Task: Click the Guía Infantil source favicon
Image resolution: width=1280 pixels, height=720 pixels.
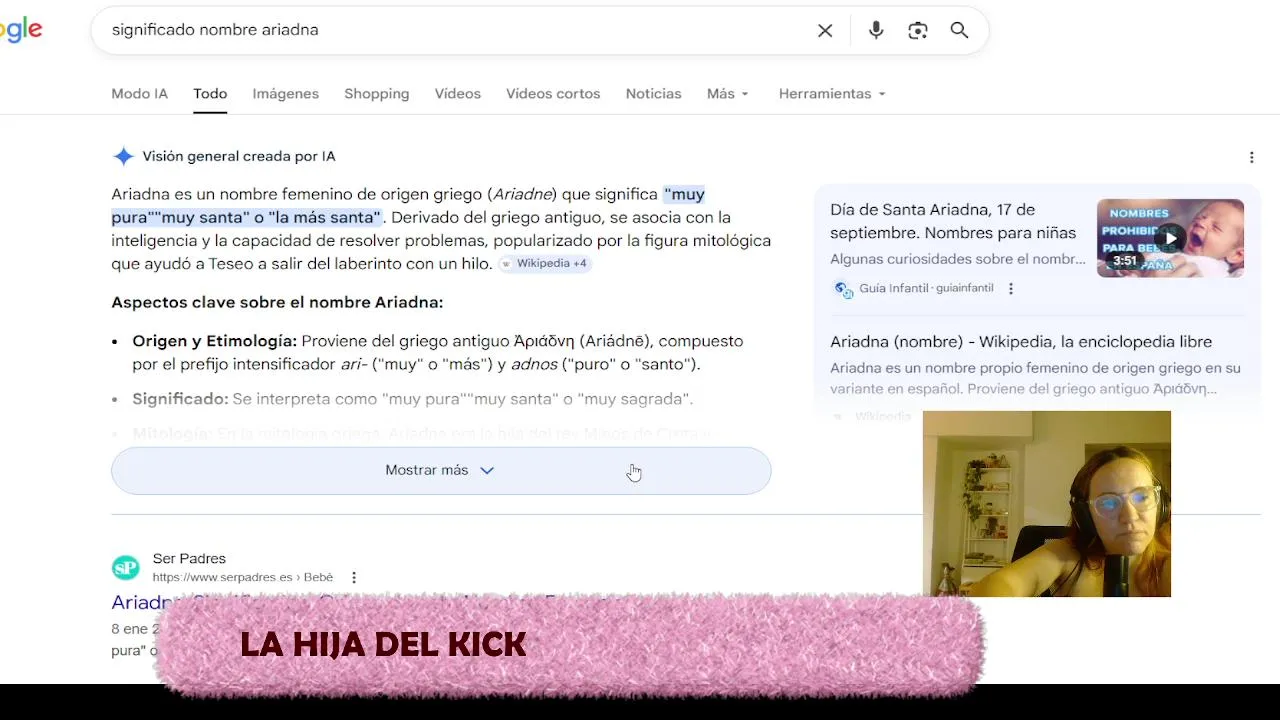Action: [x=842, y=288]
